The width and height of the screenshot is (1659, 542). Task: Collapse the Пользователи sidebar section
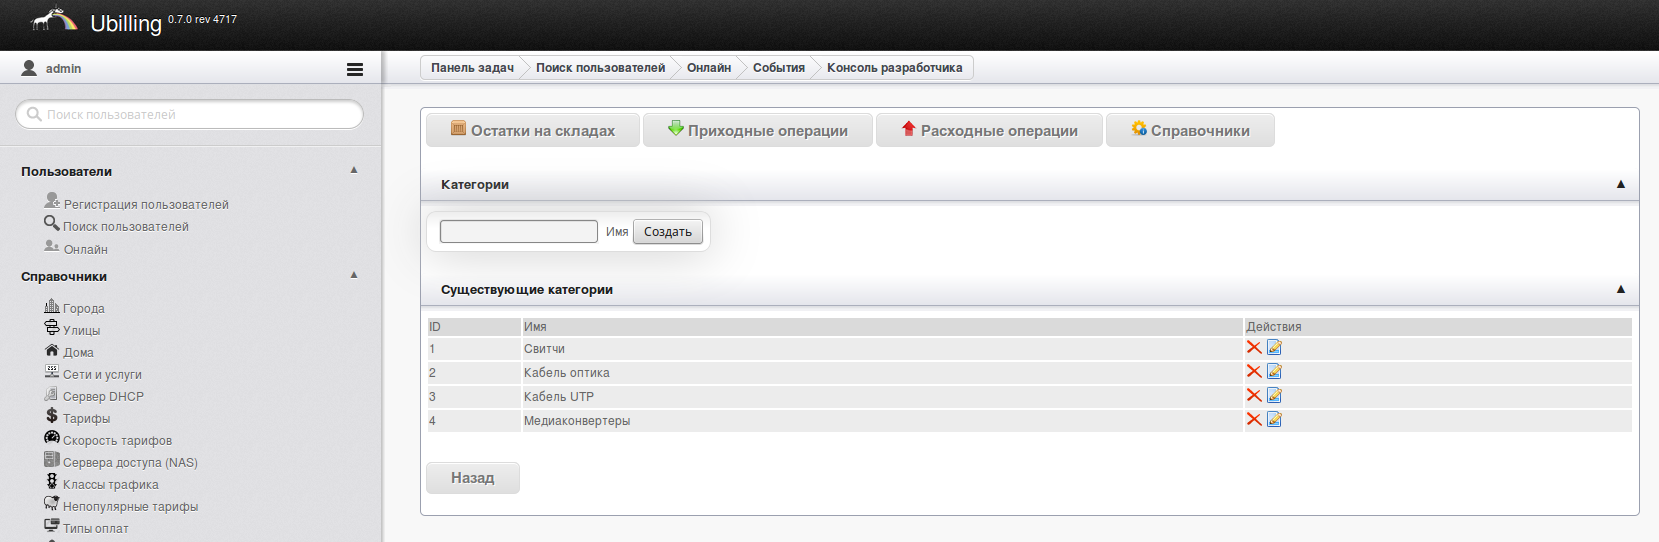[x=354, y=170]
